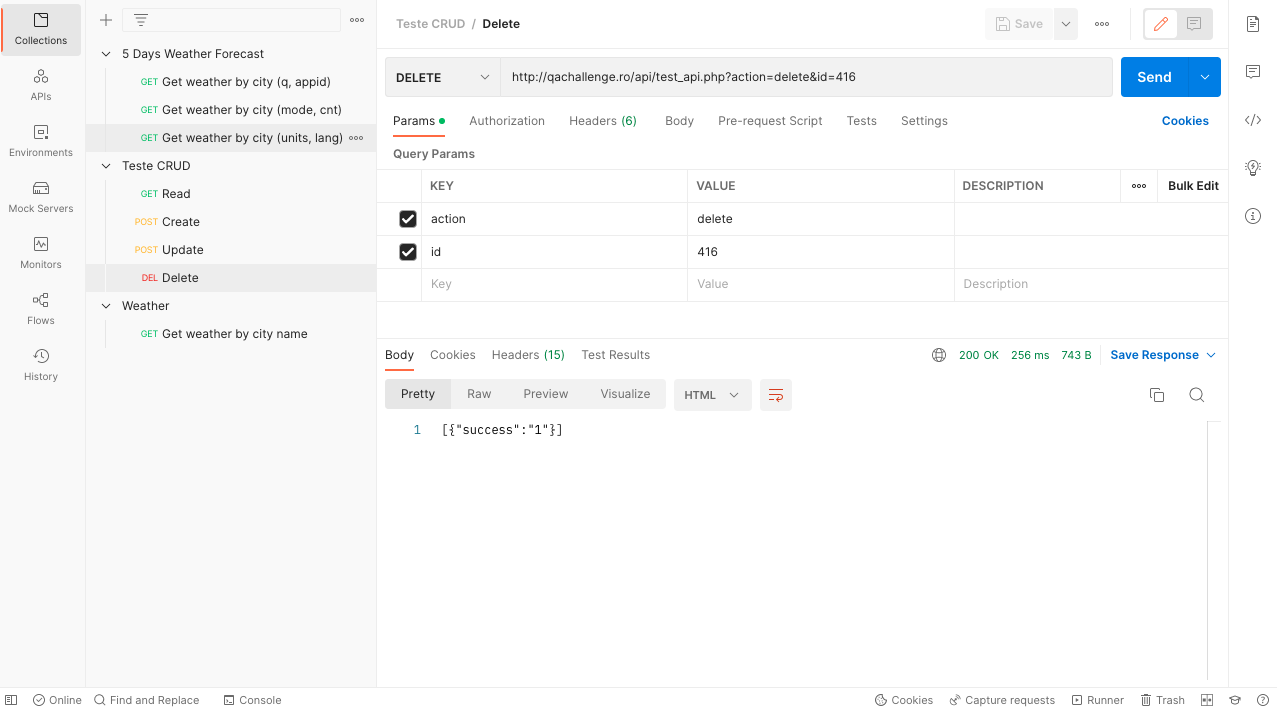The image size is (1277, 712).
Task: Click the Send button
Action: (x=1153, y=76)
